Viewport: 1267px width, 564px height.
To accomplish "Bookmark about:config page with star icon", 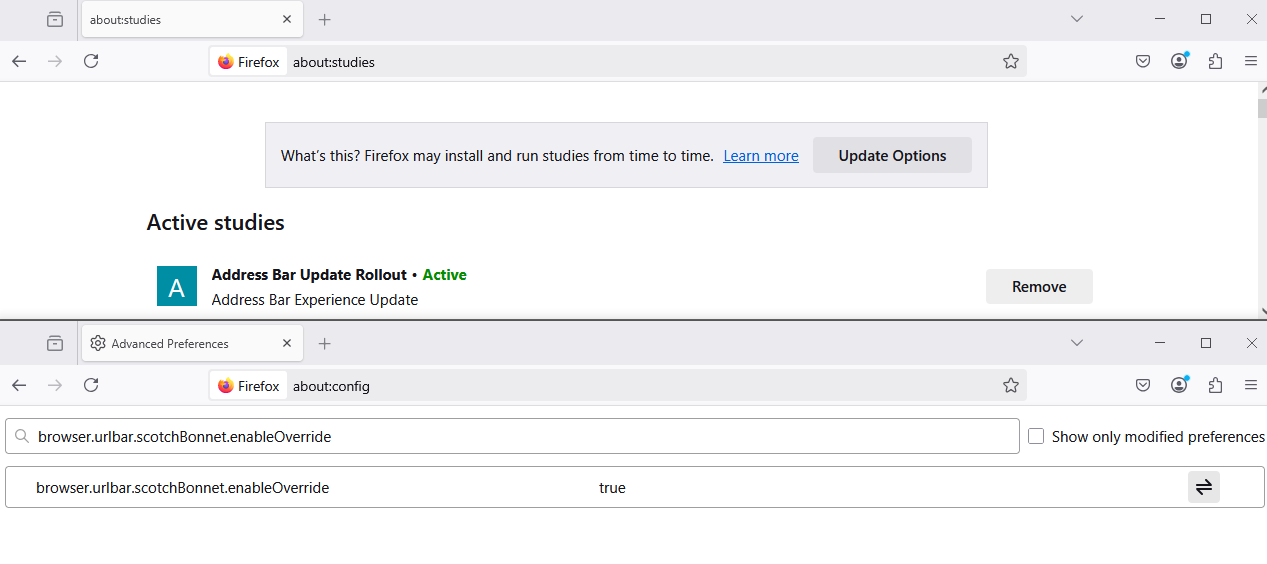I will [x=1011, y=385].
